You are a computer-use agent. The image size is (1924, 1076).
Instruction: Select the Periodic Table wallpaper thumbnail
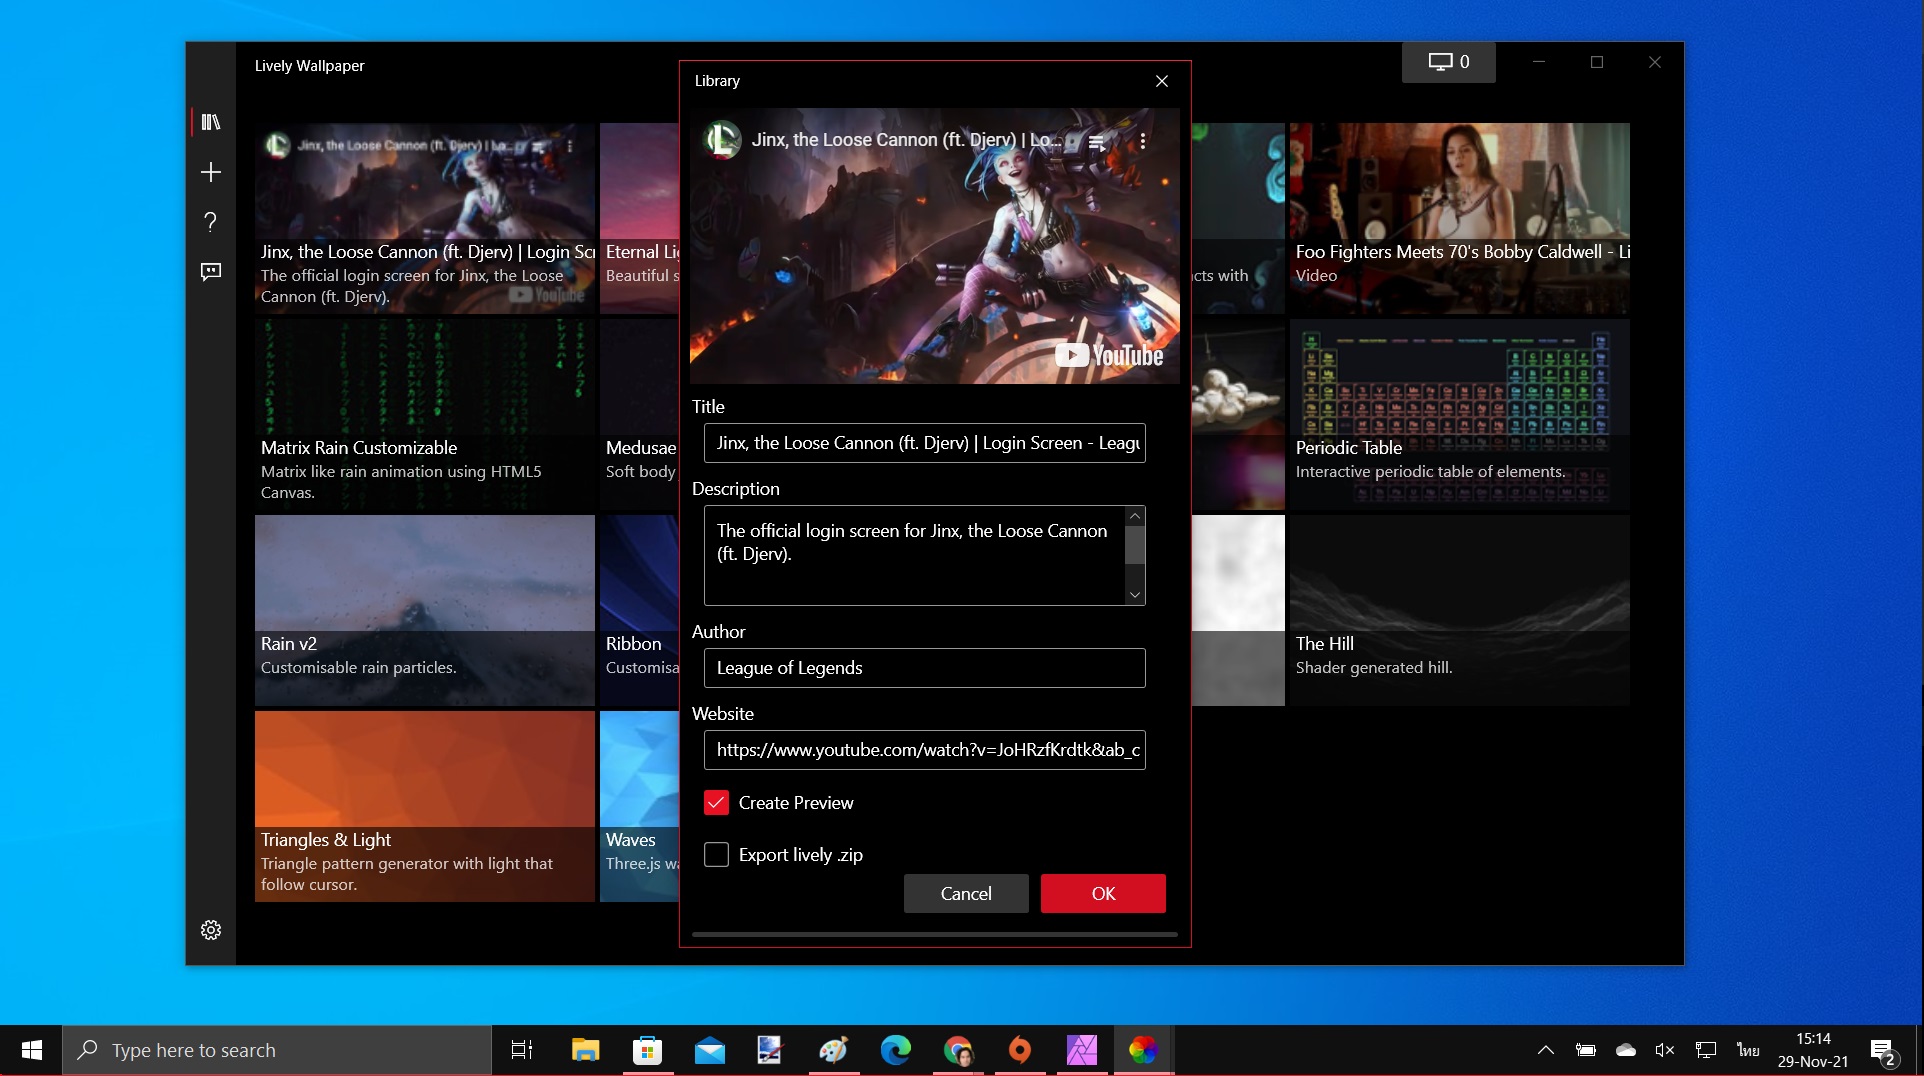point(1459,414)
